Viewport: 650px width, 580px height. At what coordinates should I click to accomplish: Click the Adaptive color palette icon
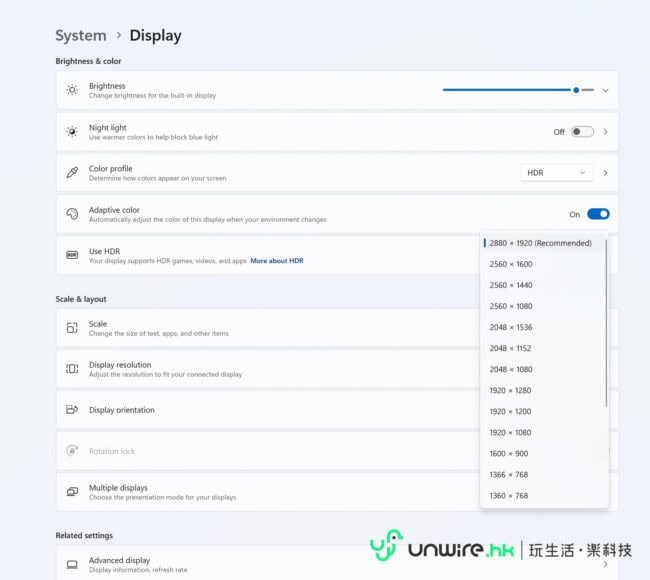tap(72, 214)
